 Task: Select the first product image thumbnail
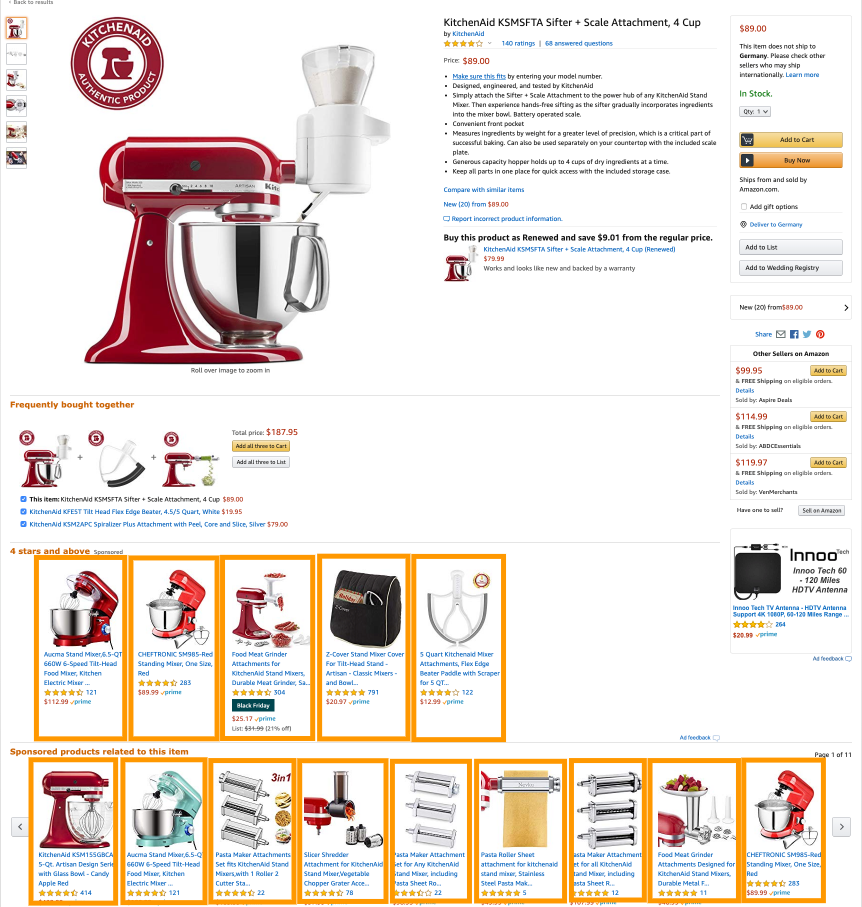point(16,28)
